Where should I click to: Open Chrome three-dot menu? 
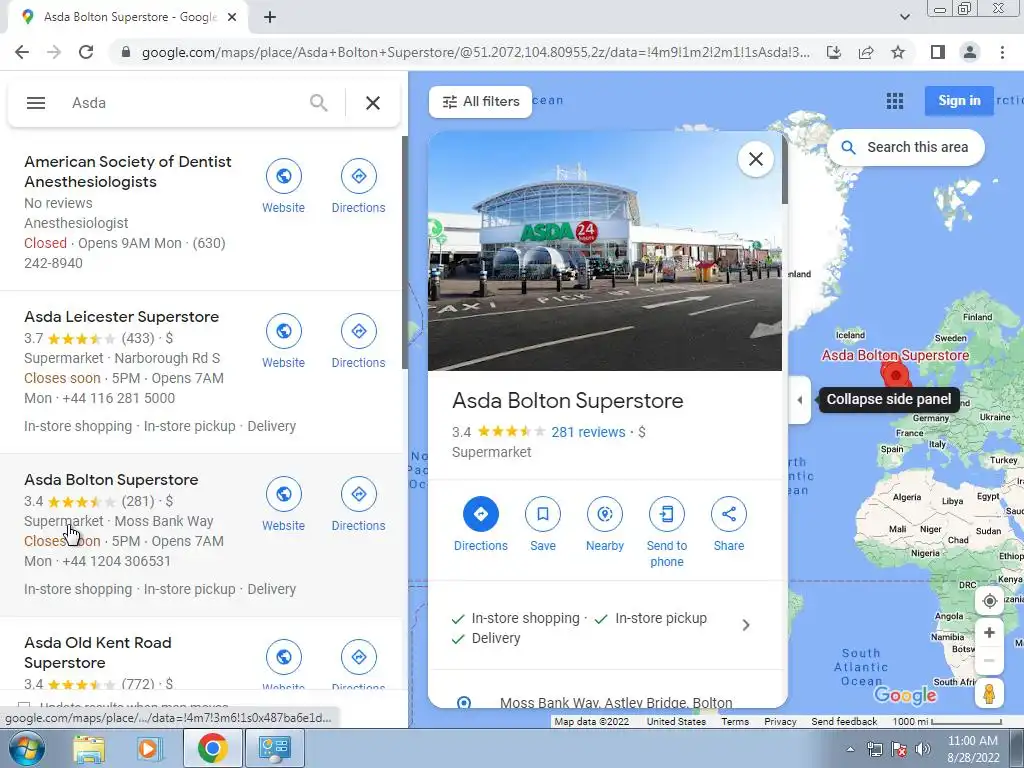point(1002,52)
